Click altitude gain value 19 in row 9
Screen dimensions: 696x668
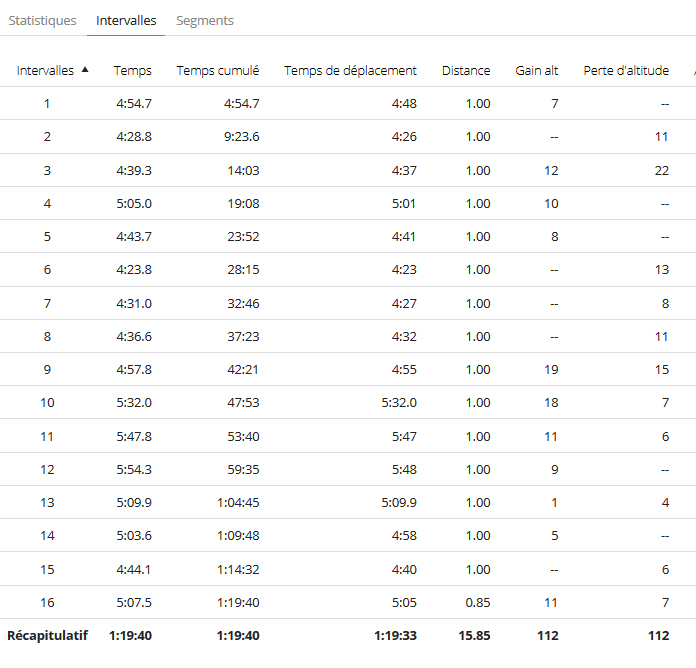[551, 369]
